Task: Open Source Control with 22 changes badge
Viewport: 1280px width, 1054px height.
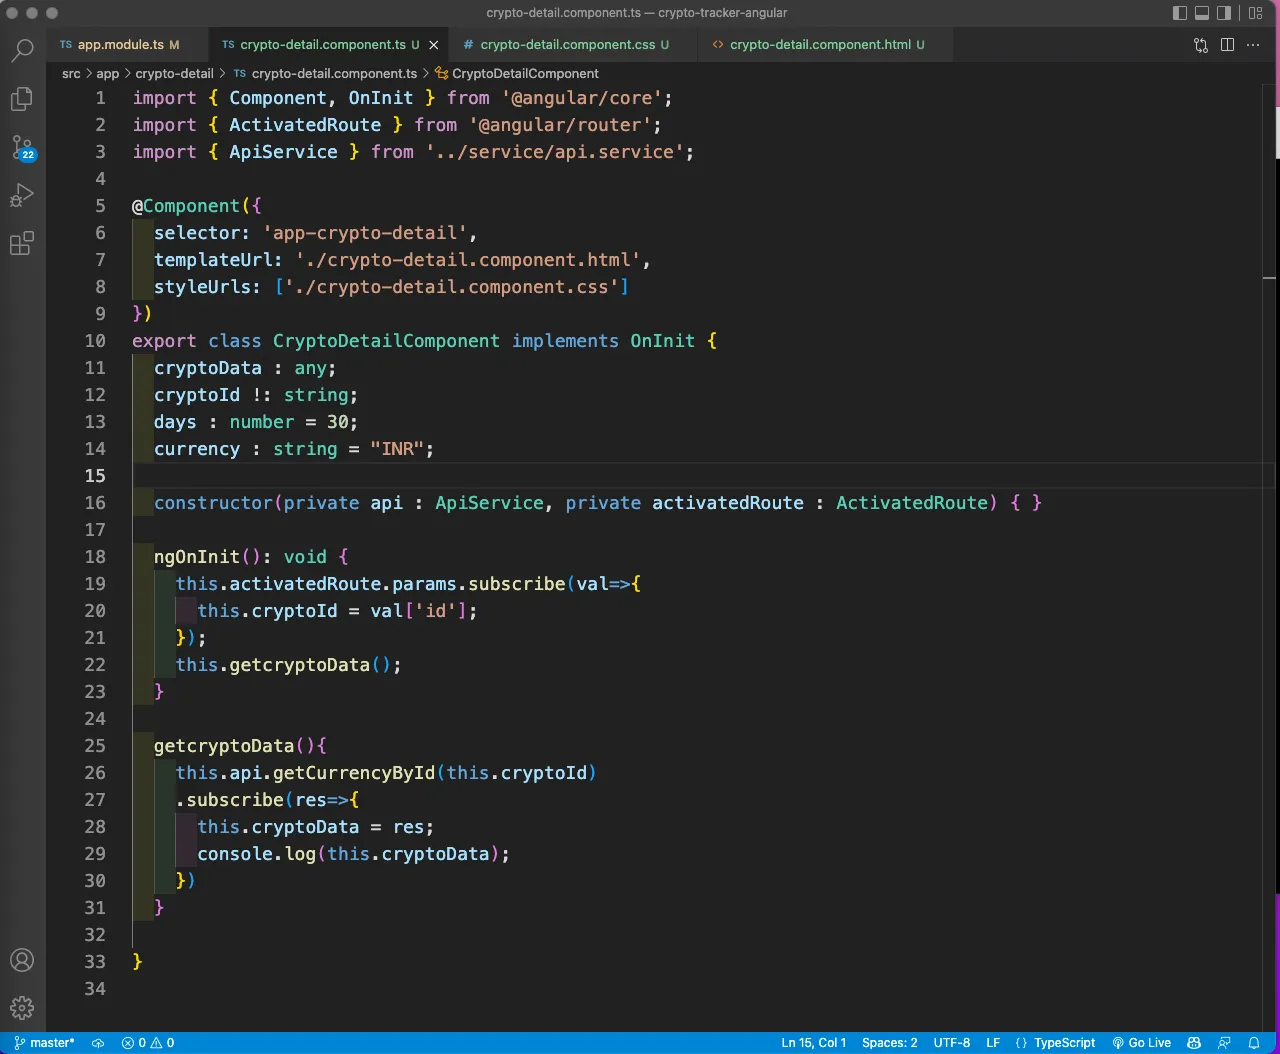Action: coord(22,147)
